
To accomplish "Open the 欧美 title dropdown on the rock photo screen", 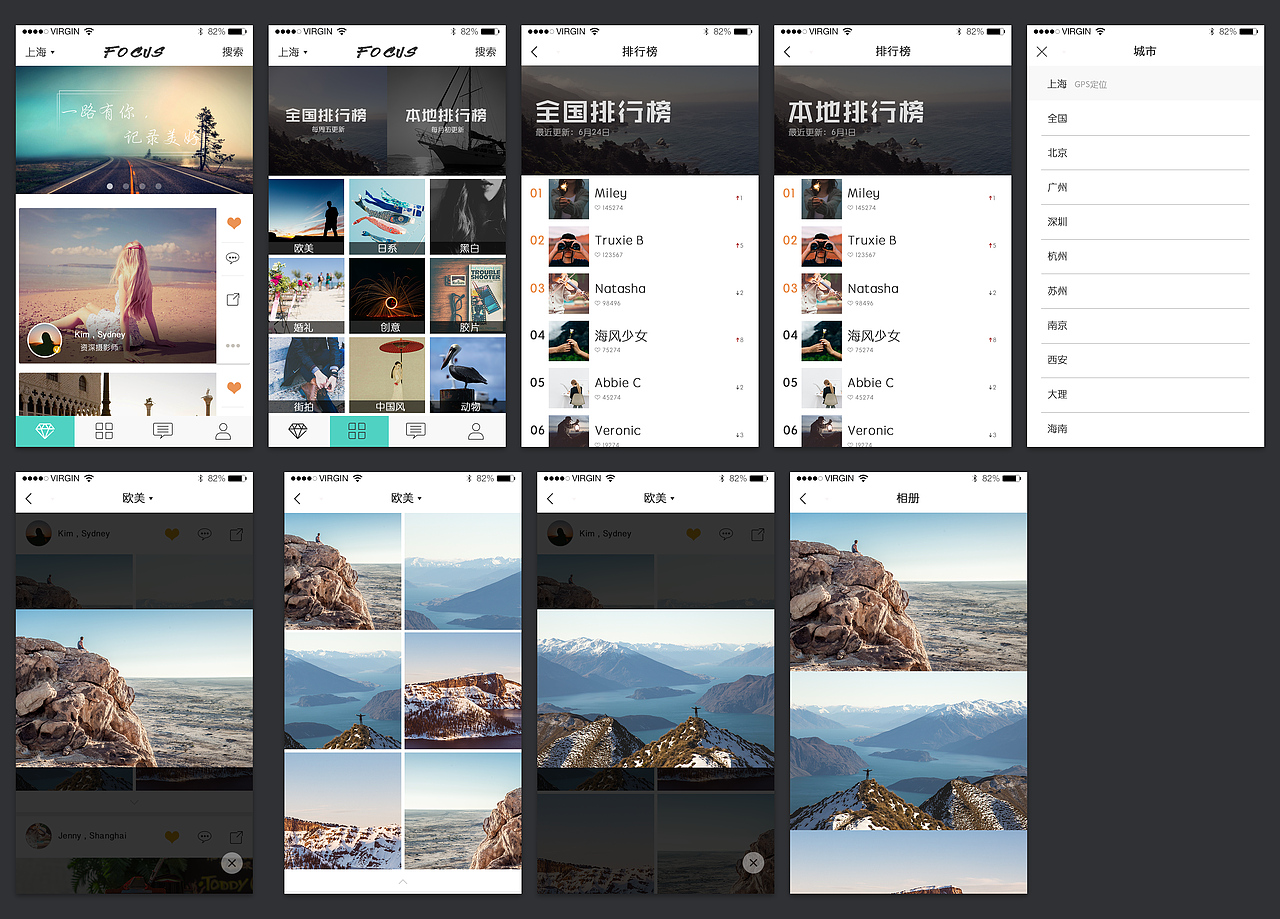I will 138,498.
